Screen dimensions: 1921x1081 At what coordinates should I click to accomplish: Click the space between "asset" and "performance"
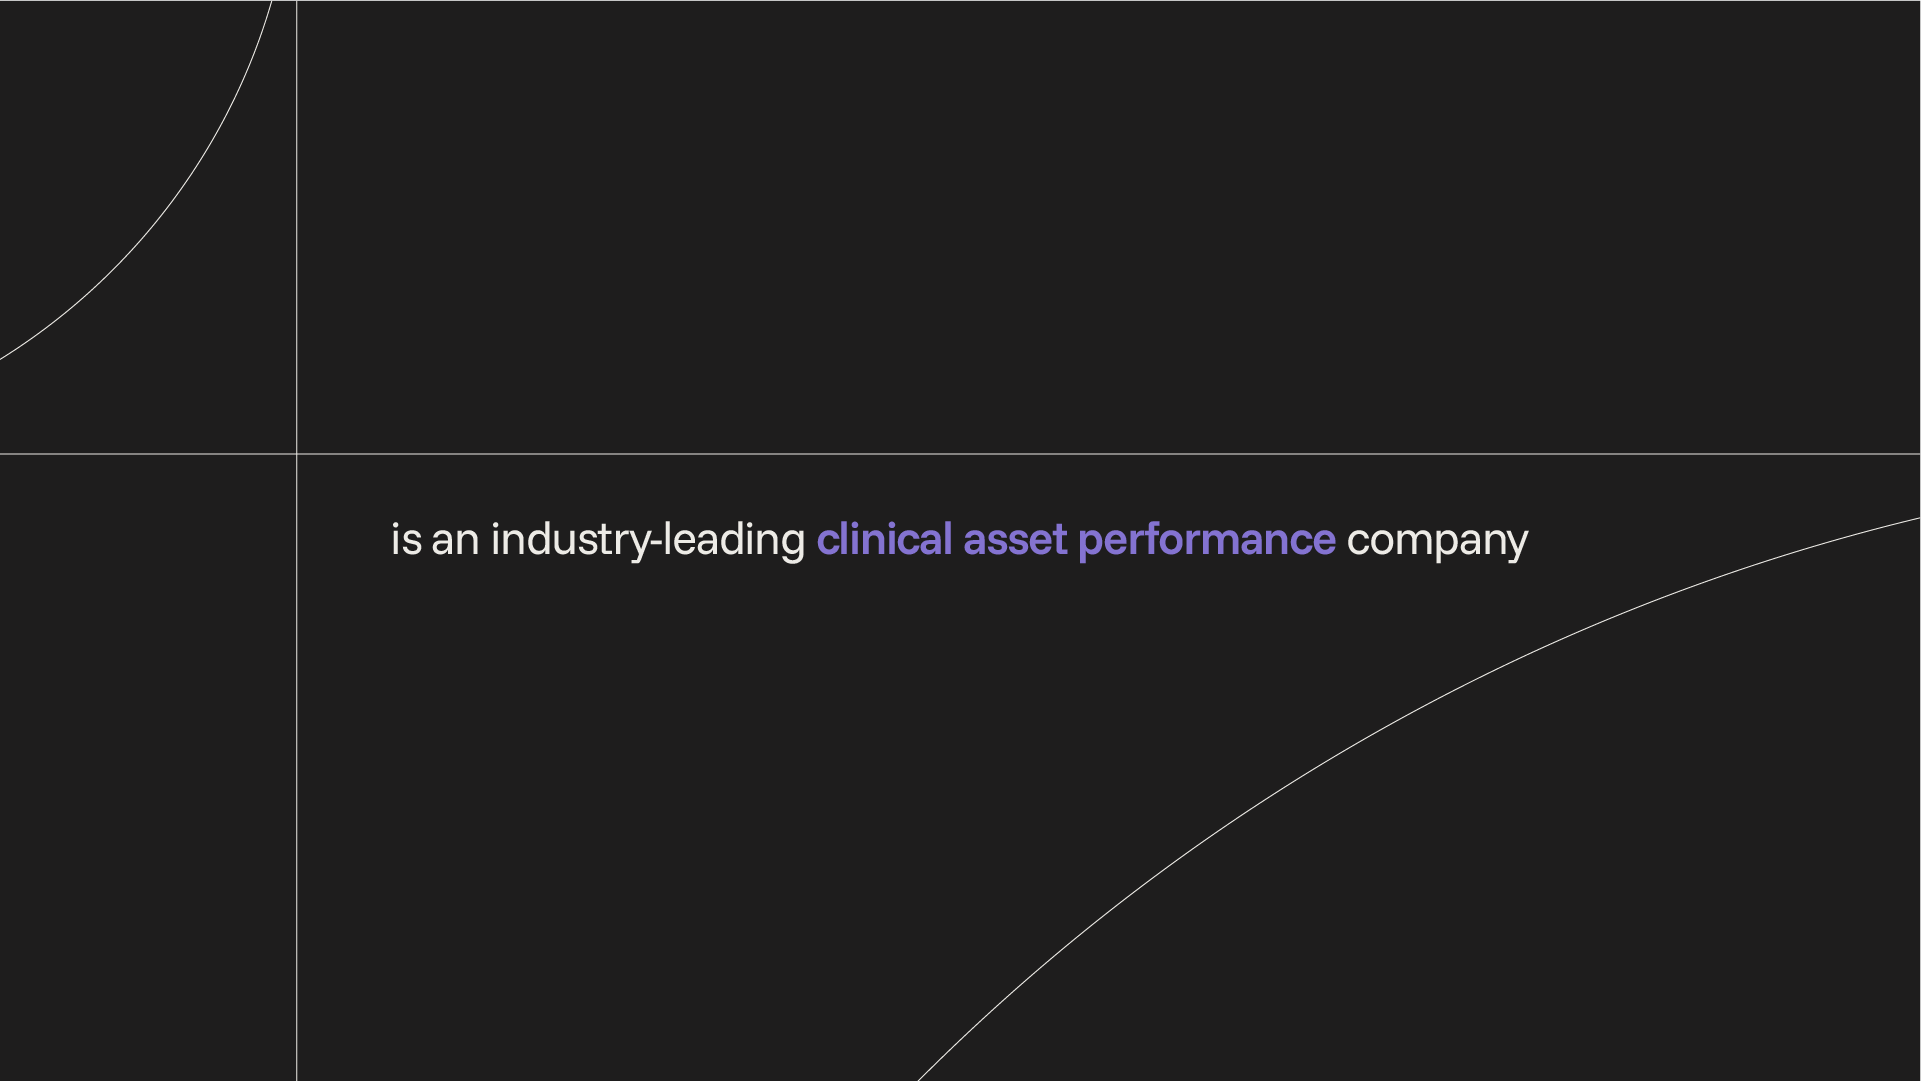tap(1073, 541)
